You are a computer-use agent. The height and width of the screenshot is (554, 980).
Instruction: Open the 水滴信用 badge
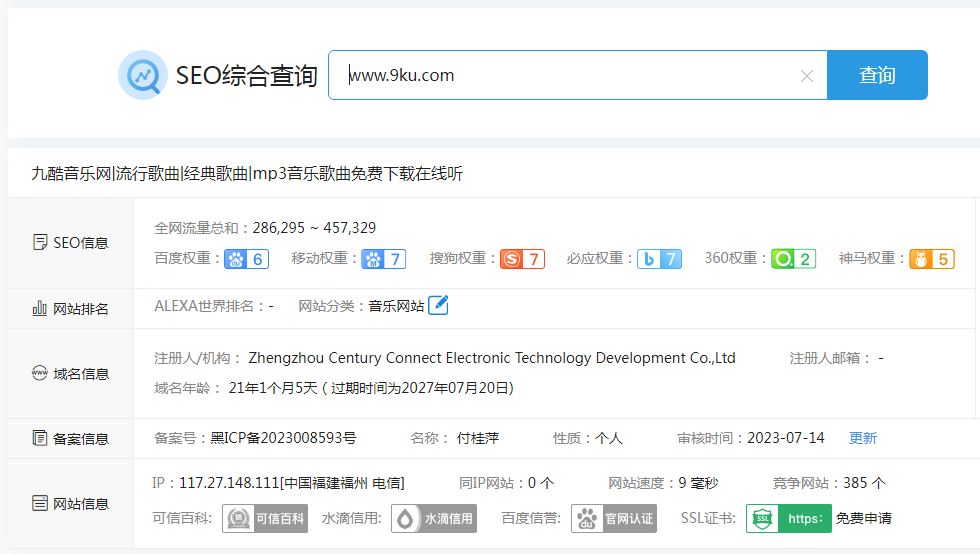pos(434,518)
